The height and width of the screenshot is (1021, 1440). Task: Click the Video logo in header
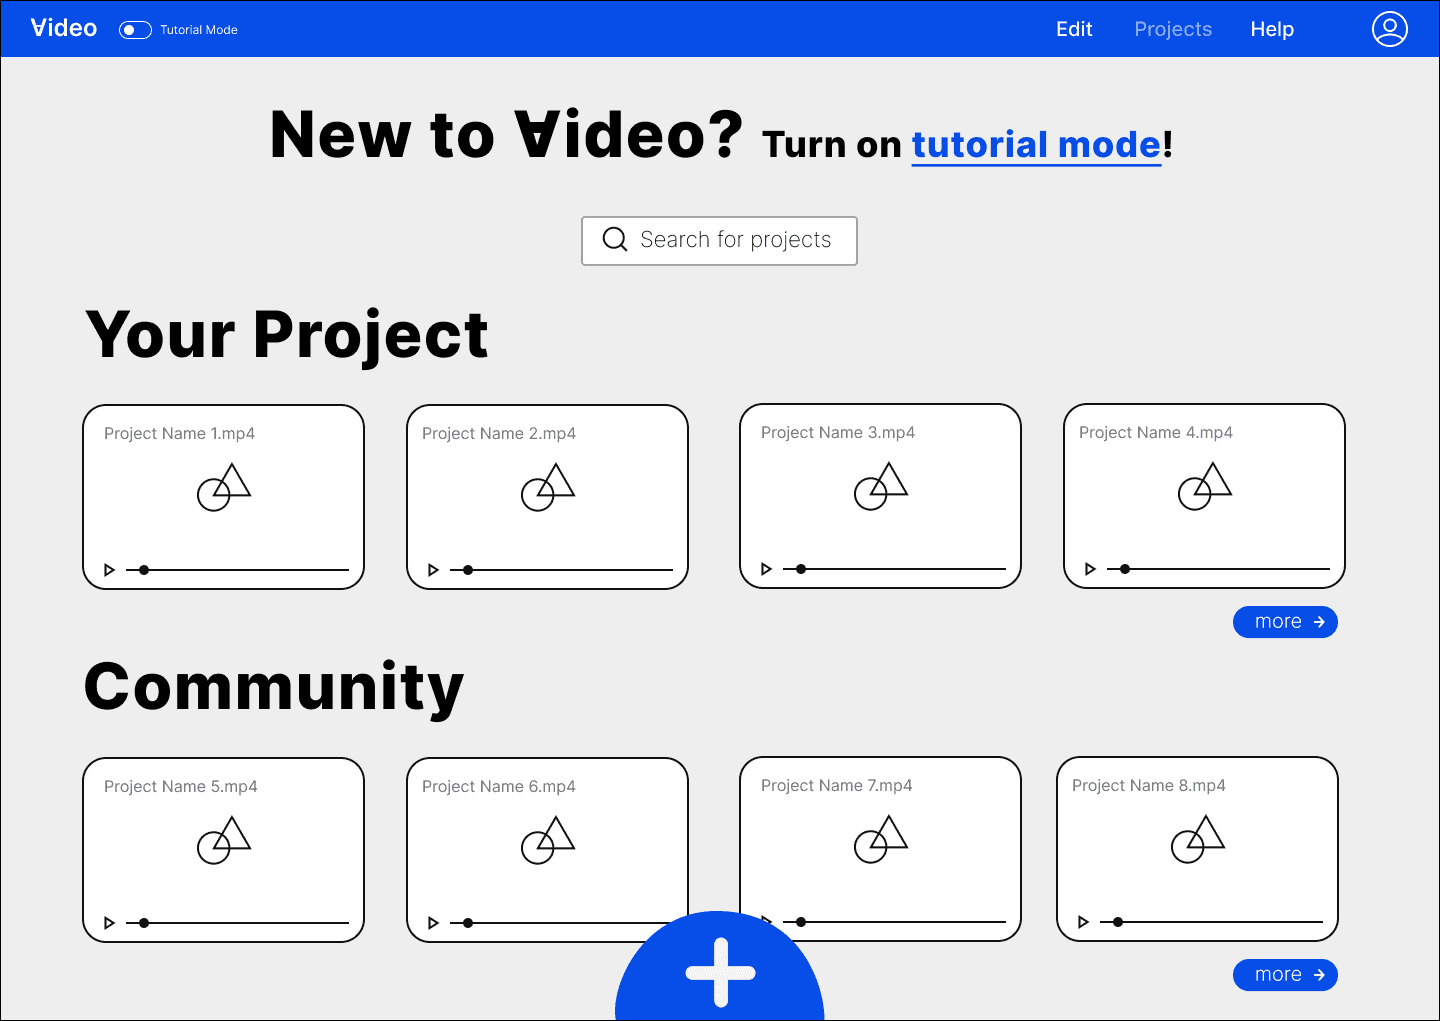pyautogui.click(x=64, y=28)
